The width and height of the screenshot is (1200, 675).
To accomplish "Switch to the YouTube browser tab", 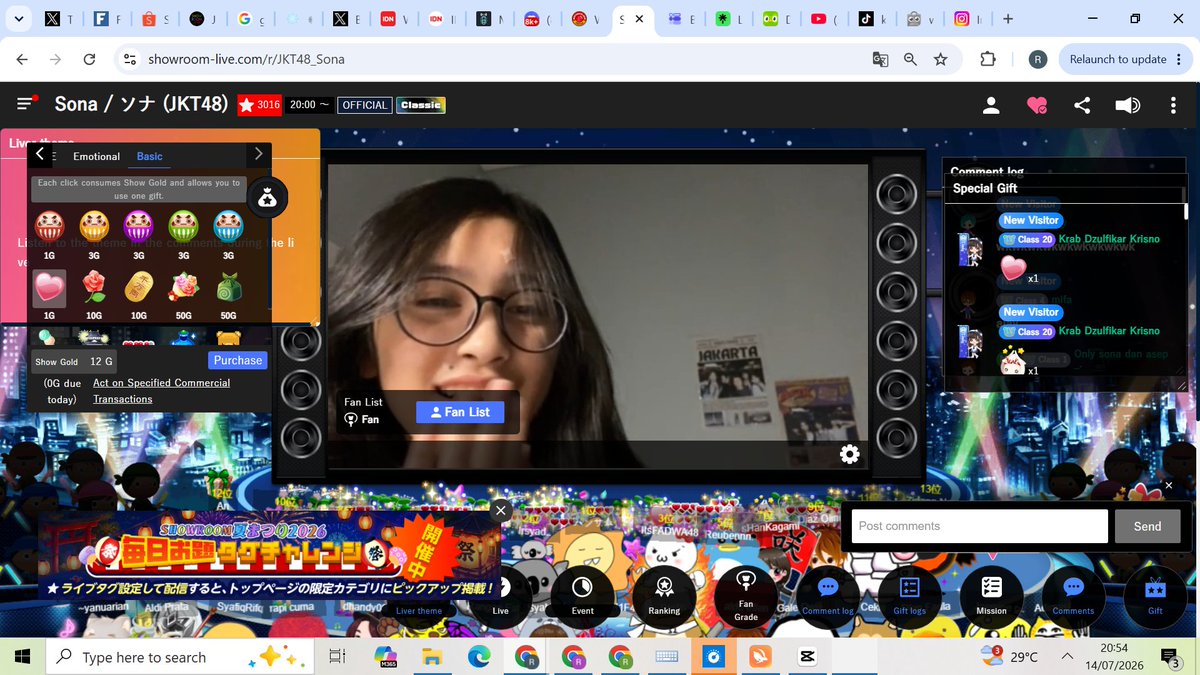I will click(x=829, y=19).
